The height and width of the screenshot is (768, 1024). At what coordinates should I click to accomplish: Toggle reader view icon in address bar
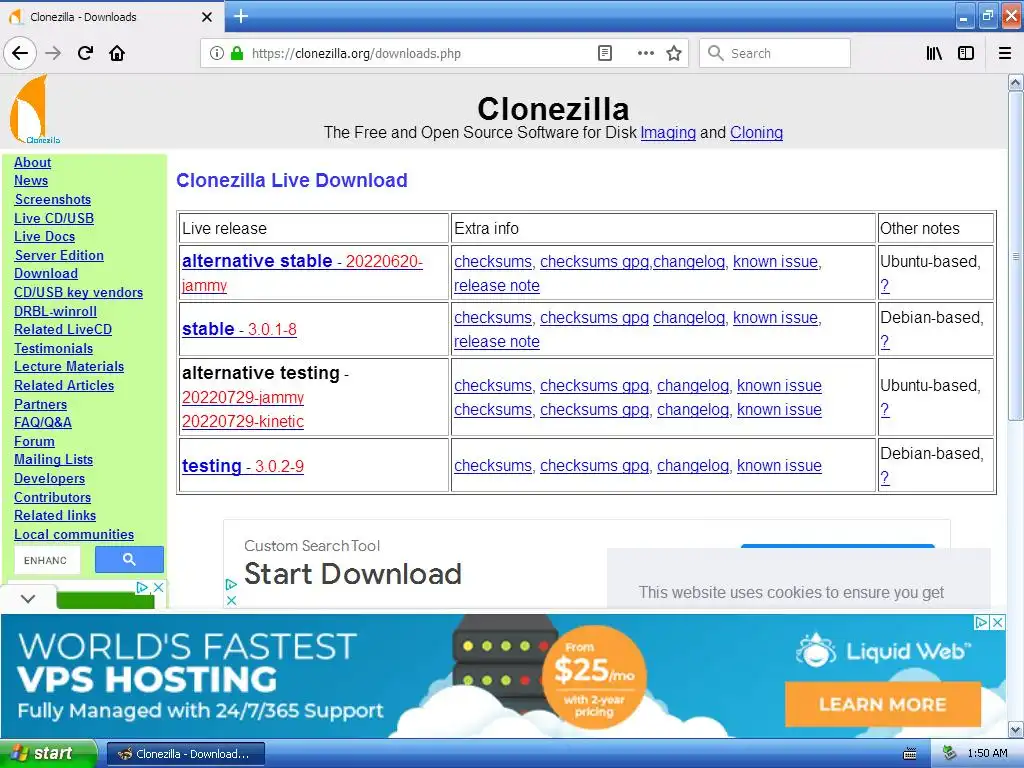click(605, 53)
